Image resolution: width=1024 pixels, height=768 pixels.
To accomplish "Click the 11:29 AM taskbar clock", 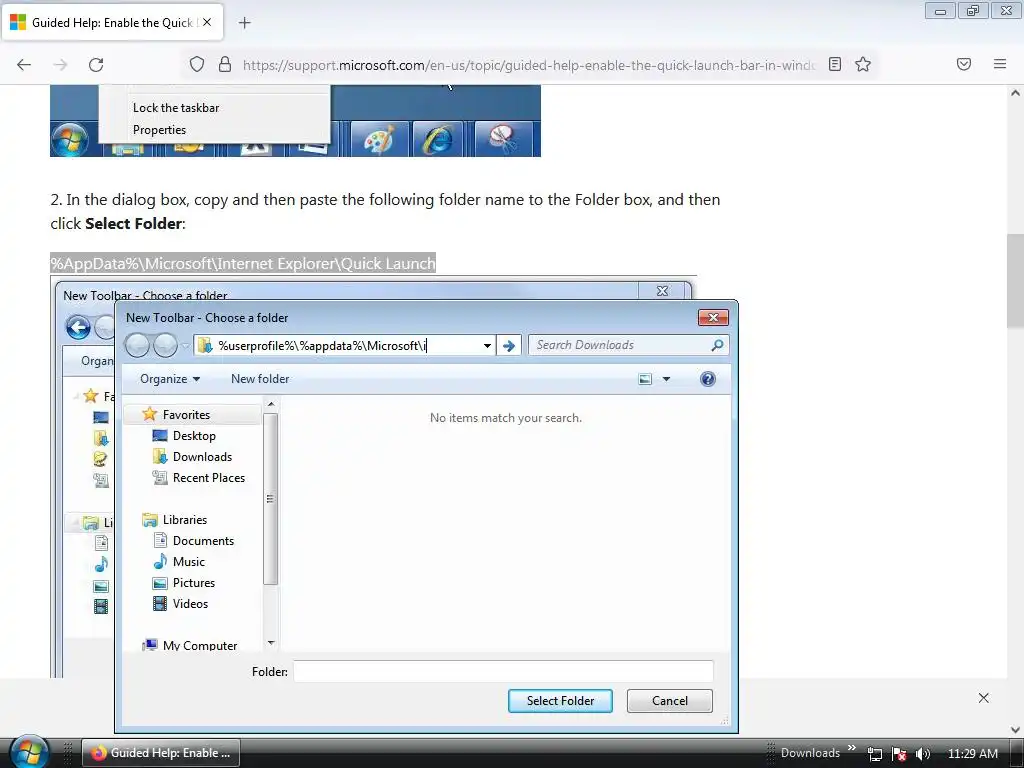I will click(972, 753).
